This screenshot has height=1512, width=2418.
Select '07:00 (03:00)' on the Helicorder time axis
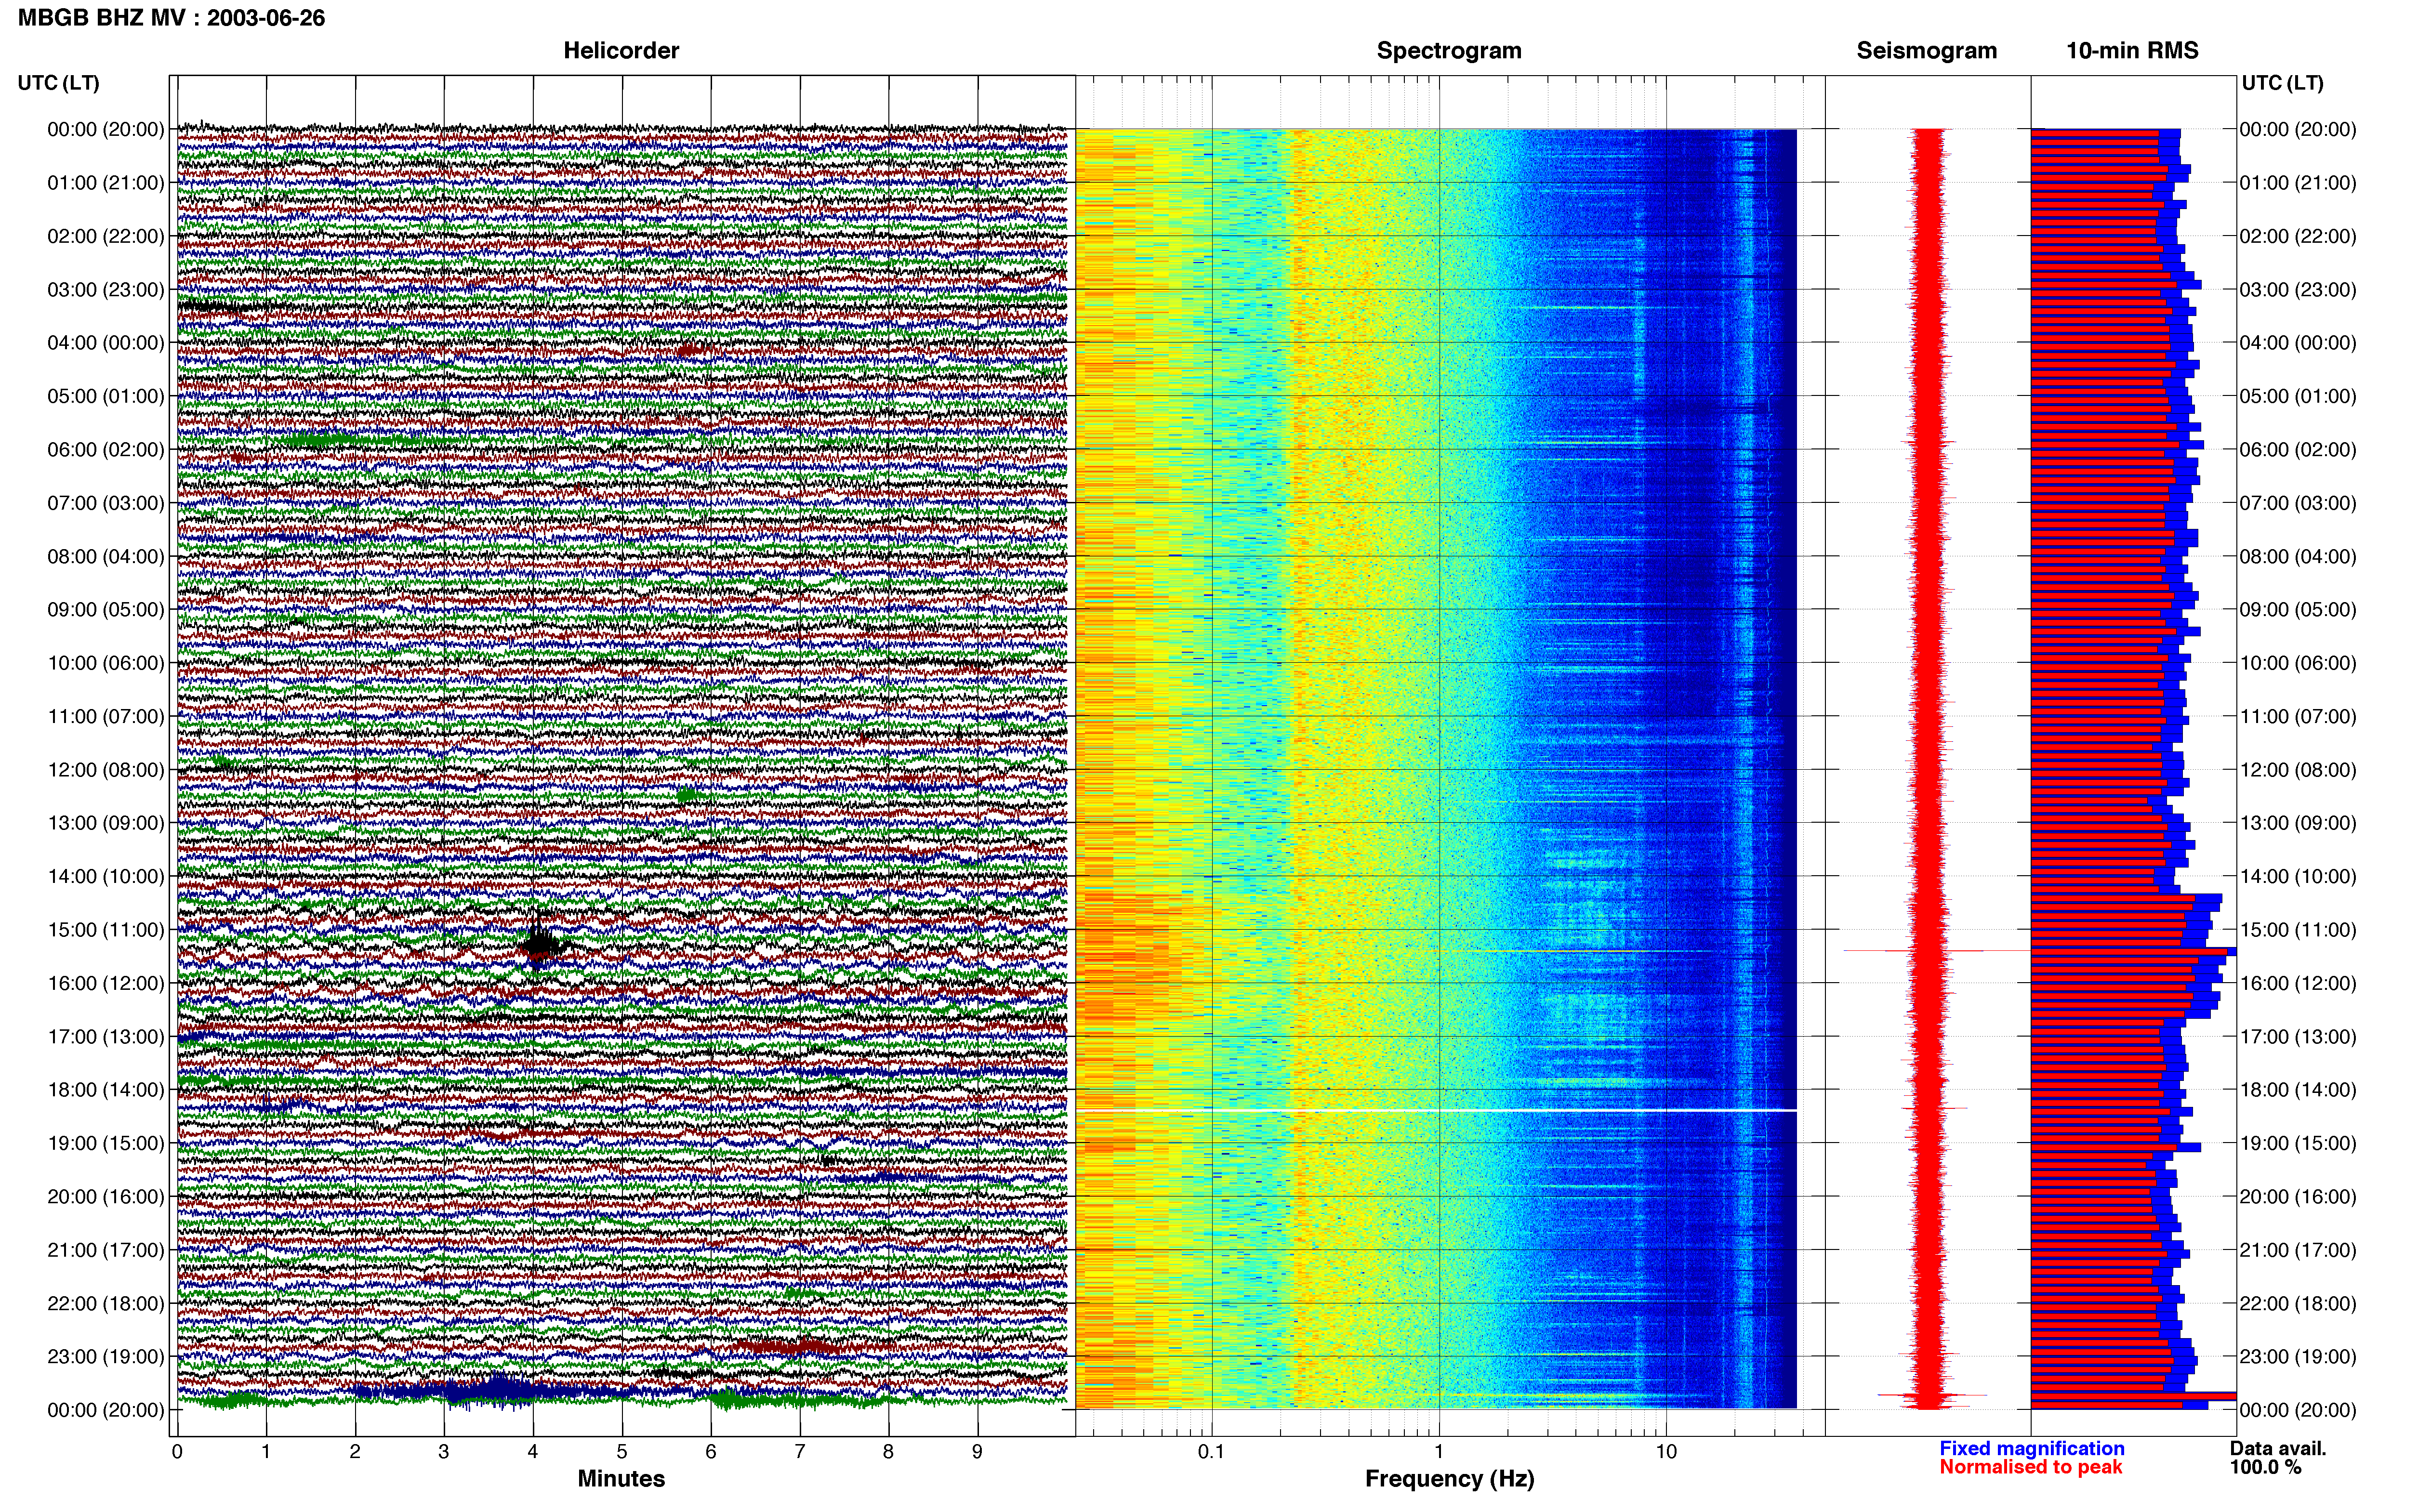[106, 503]
